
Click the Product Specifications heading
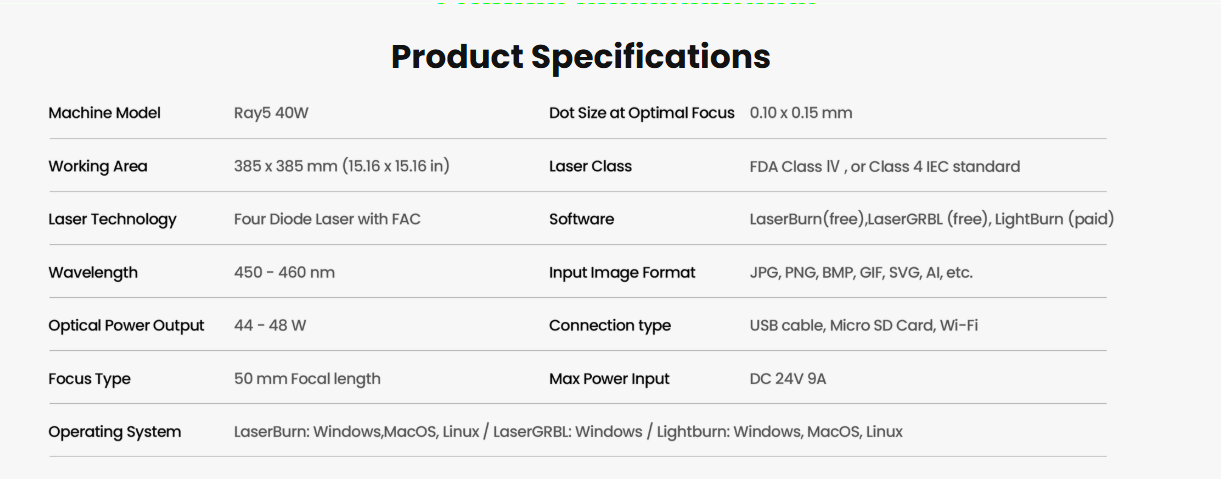(580, 57)
